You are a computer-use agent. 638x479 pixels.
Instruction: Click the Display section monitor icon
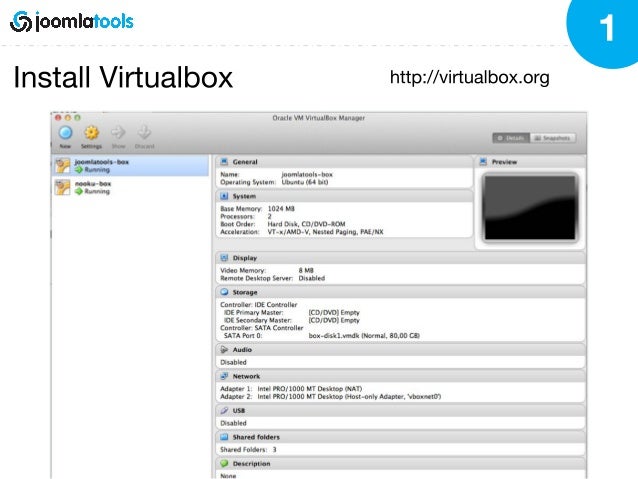tap(224, 258)
